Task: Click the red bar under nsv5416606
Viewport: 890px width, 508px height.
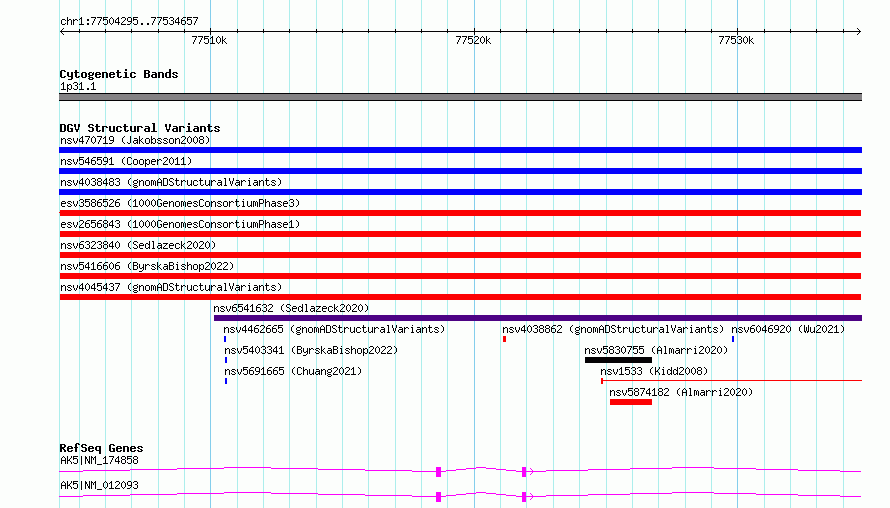Action: pyautogui.click(x=460, y=276)
